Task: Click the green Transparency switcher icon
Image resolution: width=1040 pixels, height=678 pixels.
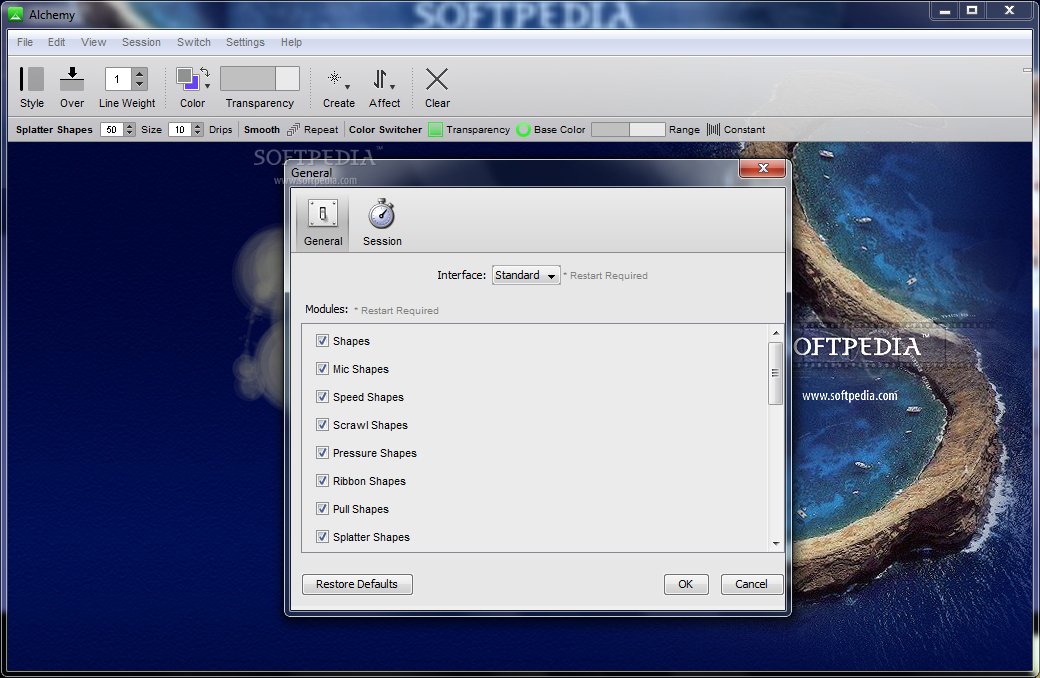Action: point(435,129)
